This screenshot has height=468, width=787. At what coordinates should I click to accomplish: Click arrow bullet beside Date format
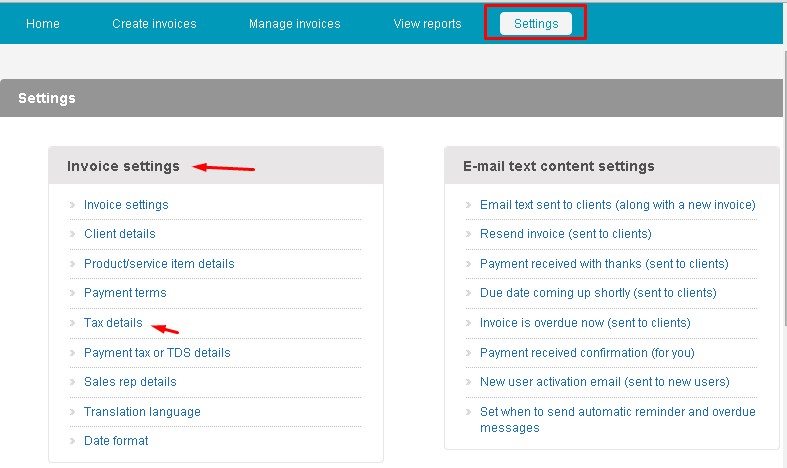click(x=73, y=441)
